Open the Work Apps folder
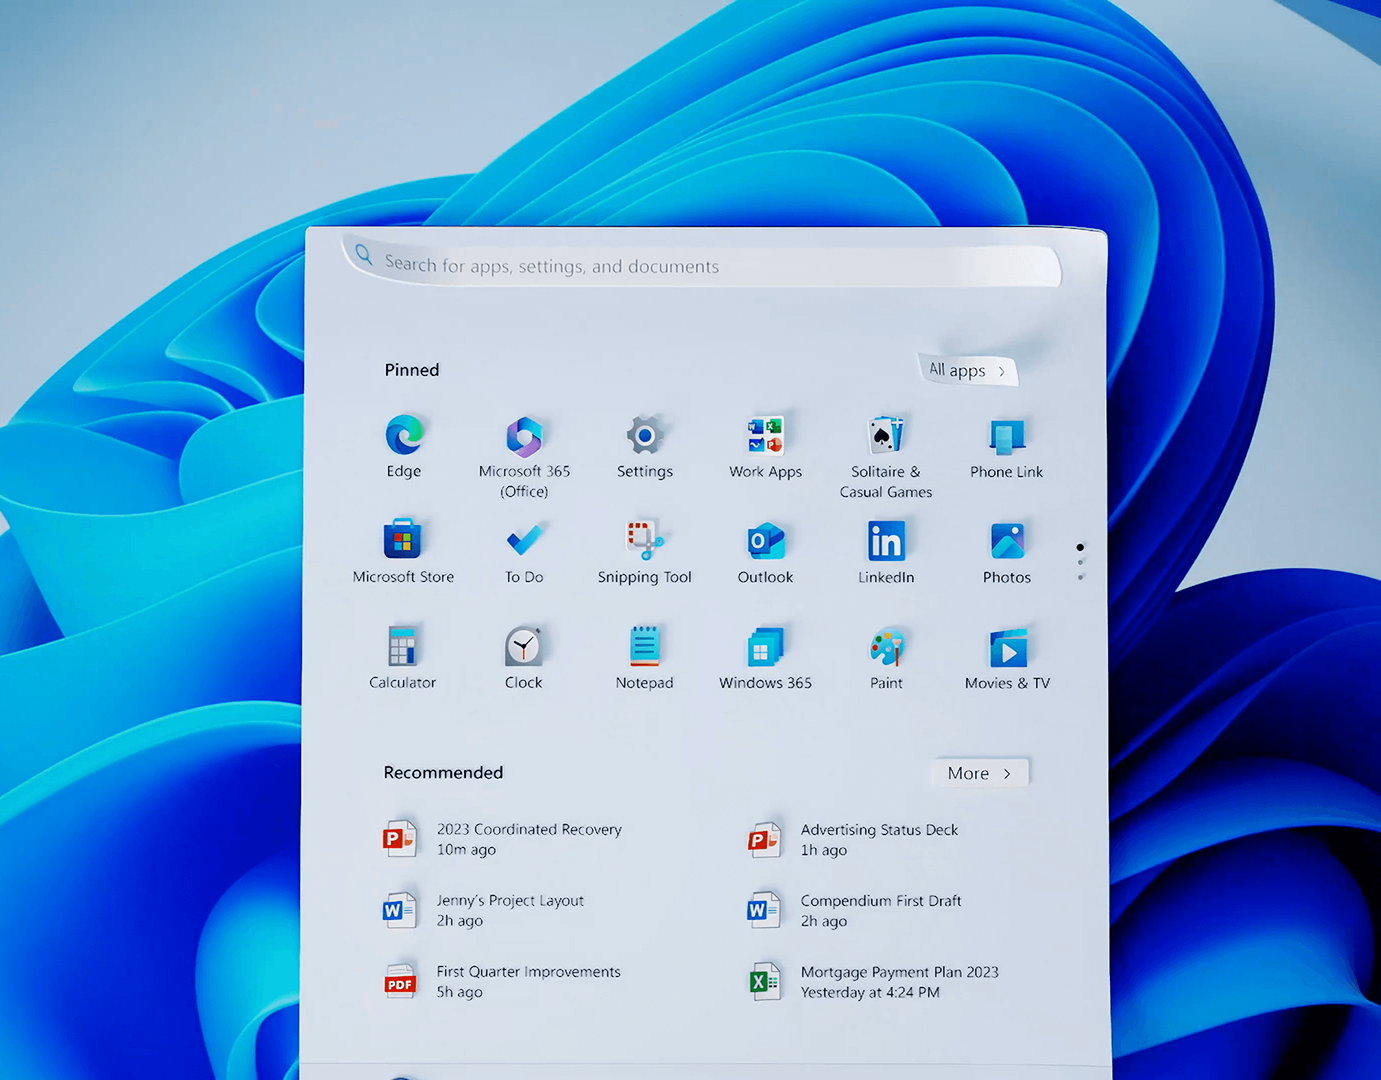The image size is (1381, 1080). [765, 436]
